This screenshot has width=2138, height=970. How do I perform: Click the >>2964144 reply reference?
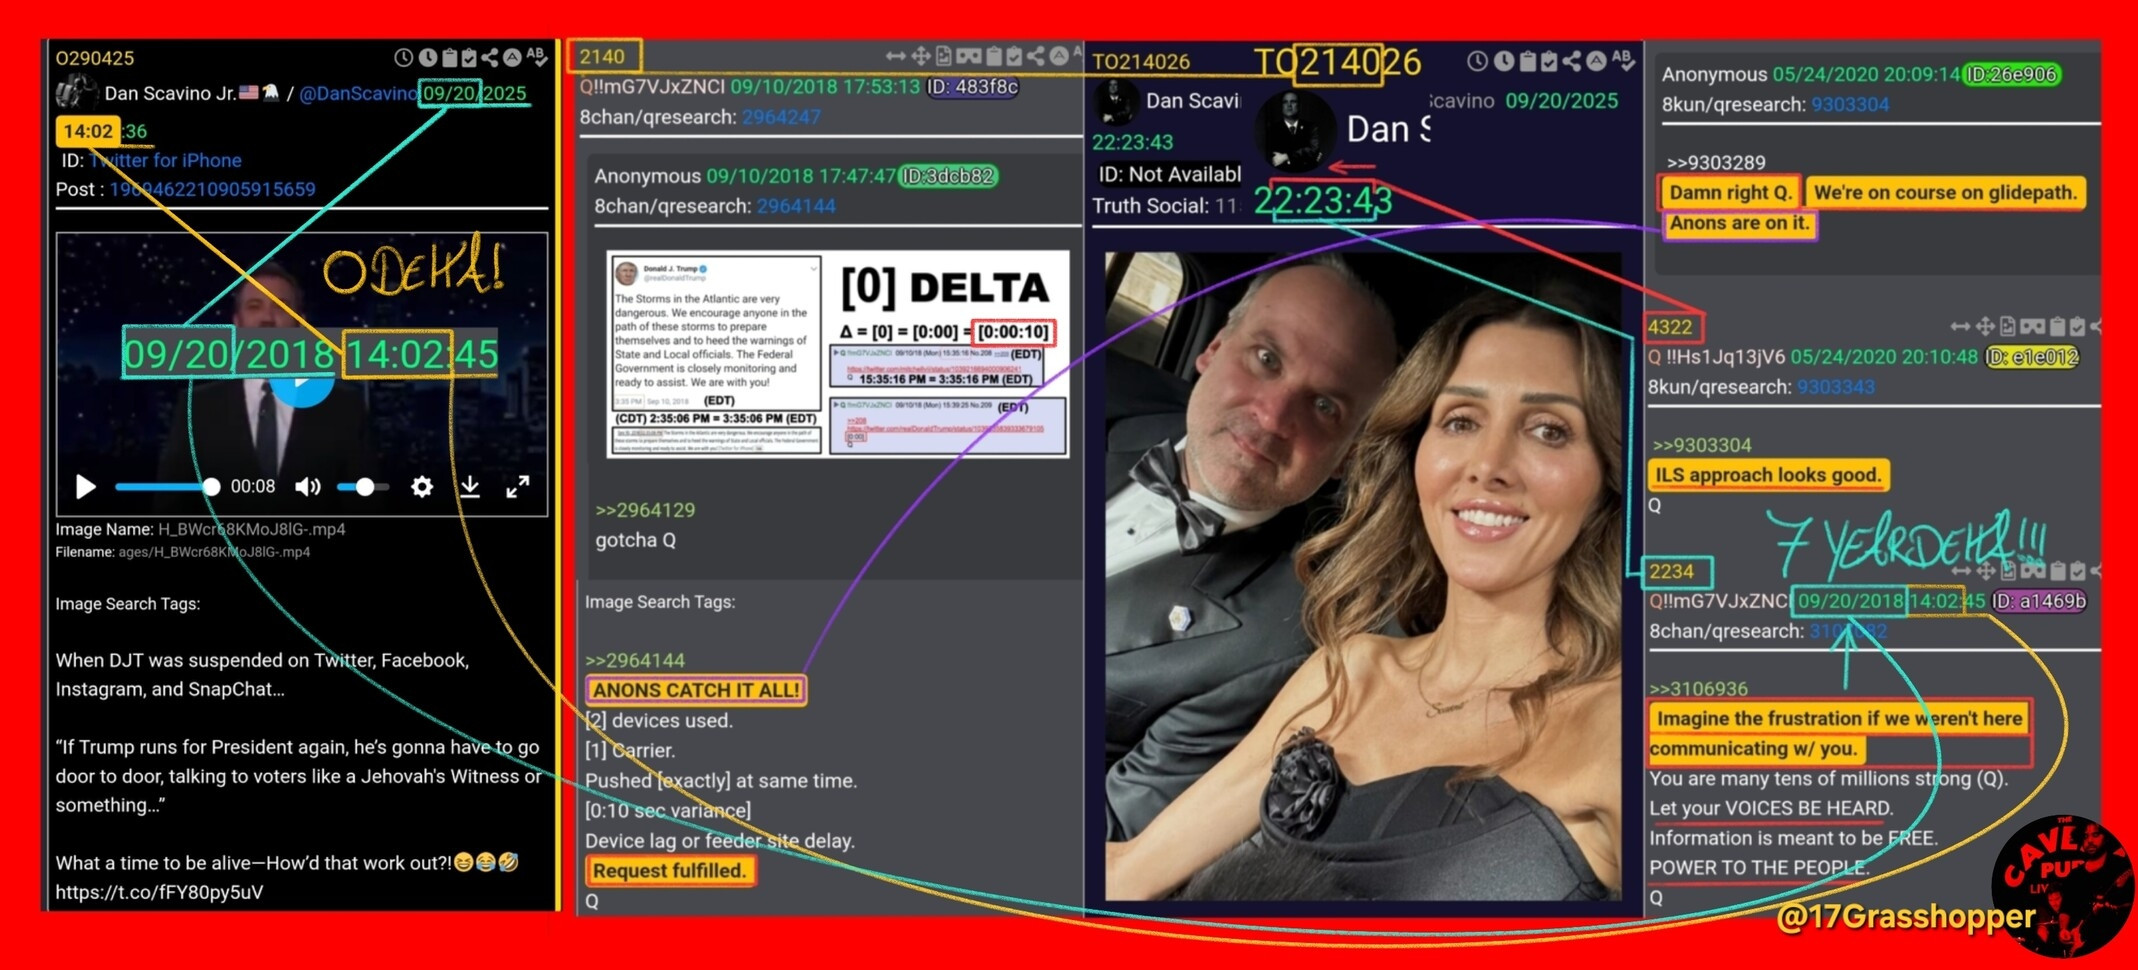(635, 660)
